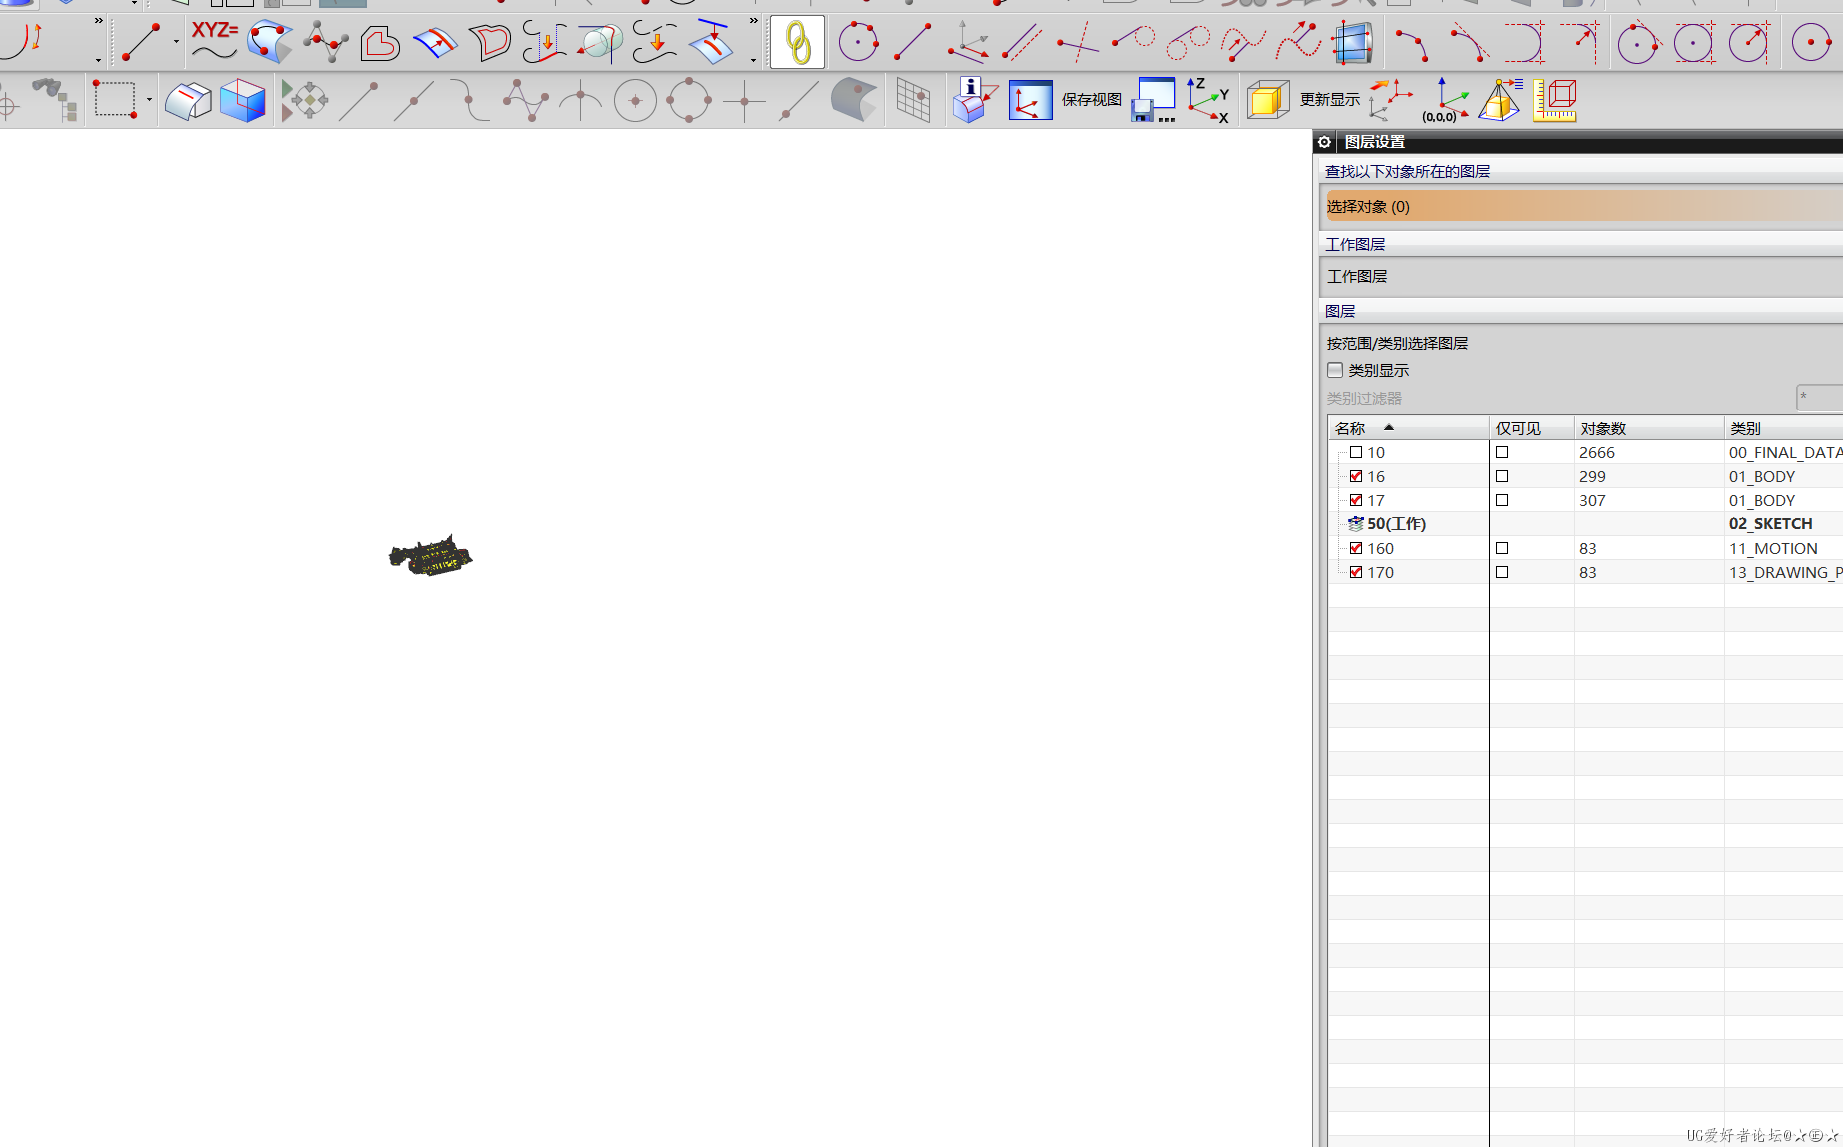Collapse the 工作图层 section header
The width and height of the screenshot is (1843, 1147).
1581,244
